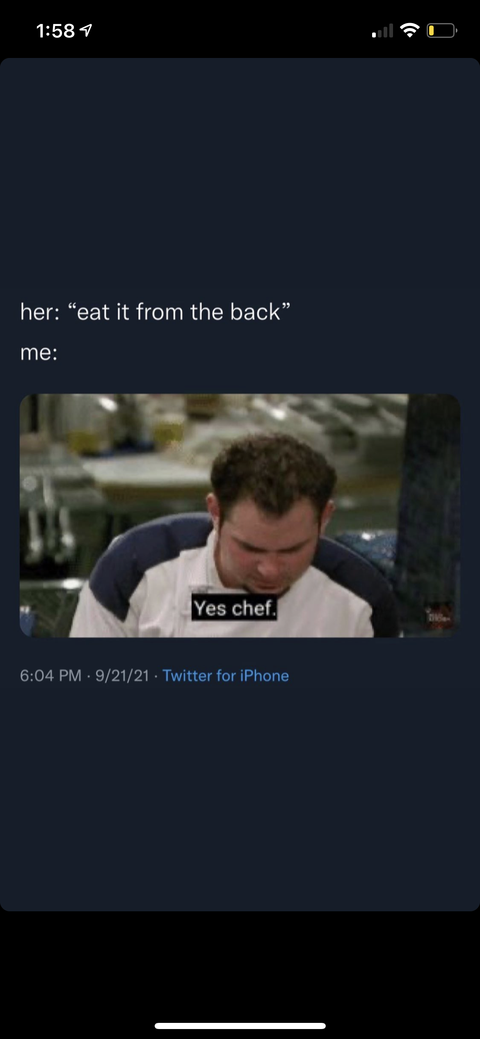Tap the location arrow icon in status bar
480x1039 pixels.
tap(86, 31)
